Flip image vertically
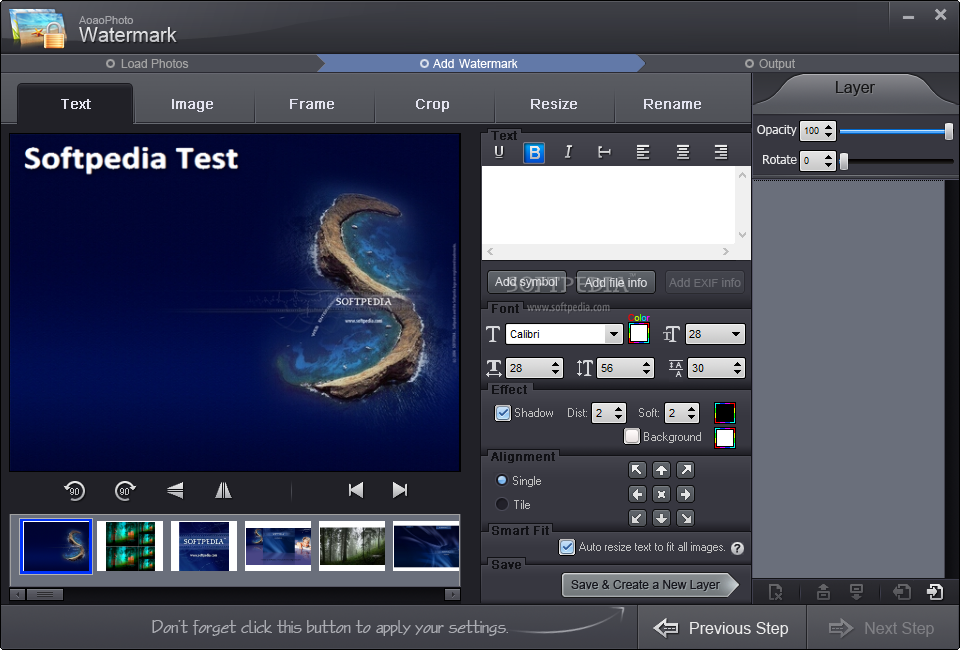This screenshot has width=960, height=650. coord(175,490)
